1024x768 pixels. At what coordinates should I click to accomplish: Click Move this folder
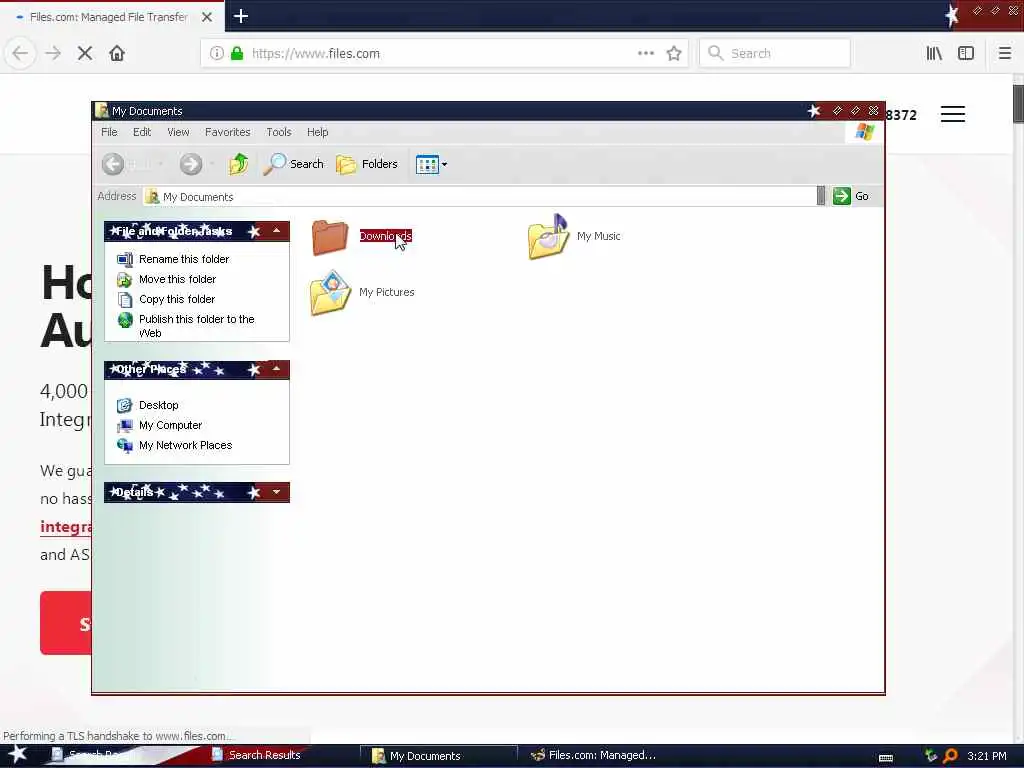pos(178,279)
